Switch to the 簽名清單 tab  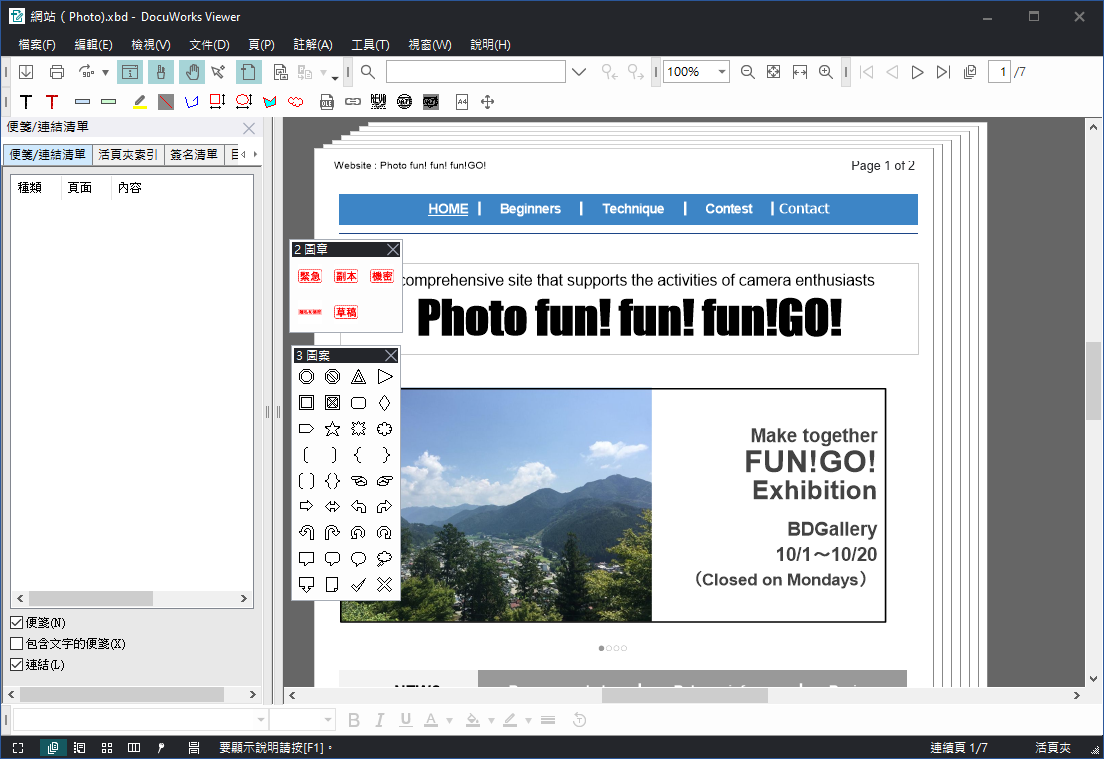click(x=194, y=154)
